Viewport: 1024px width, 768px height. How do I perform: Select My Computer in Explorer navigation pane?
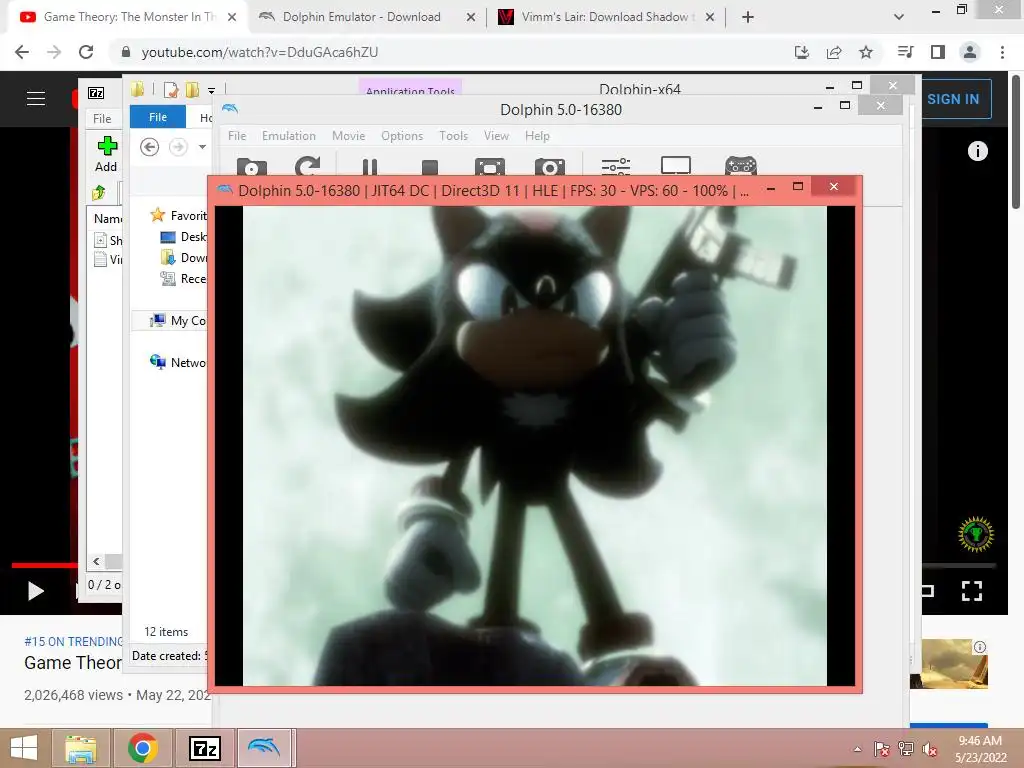click(x=178, y=320)
